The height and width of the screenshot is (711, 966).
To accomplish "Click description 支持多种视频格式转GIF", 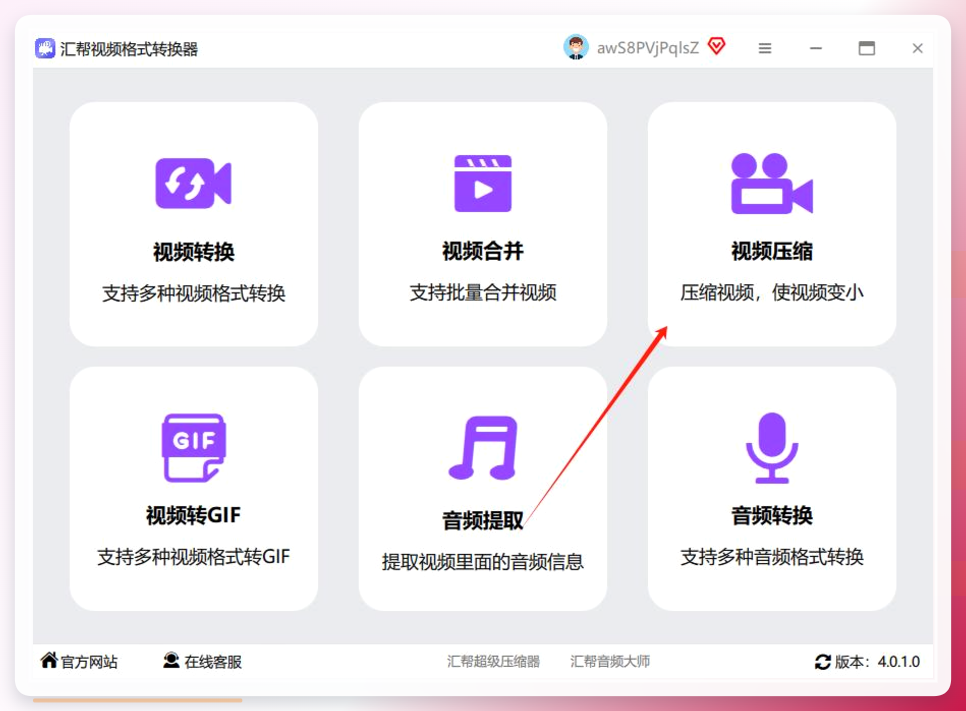I will click(193, 557).
